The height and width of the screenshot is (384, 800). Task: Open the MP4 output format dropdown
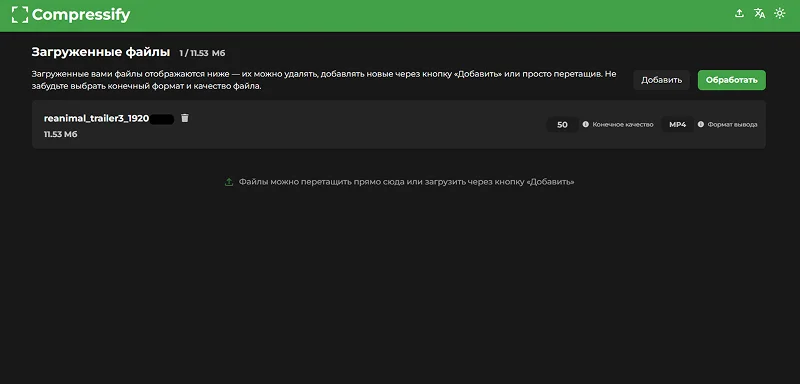point(678,124)
